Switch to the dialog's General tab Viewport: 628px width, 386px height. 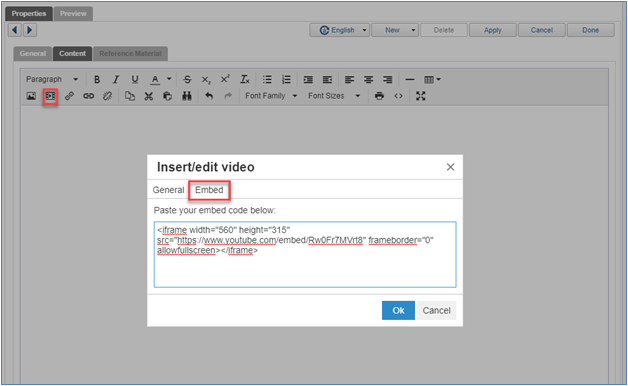[x=168, y=190]
